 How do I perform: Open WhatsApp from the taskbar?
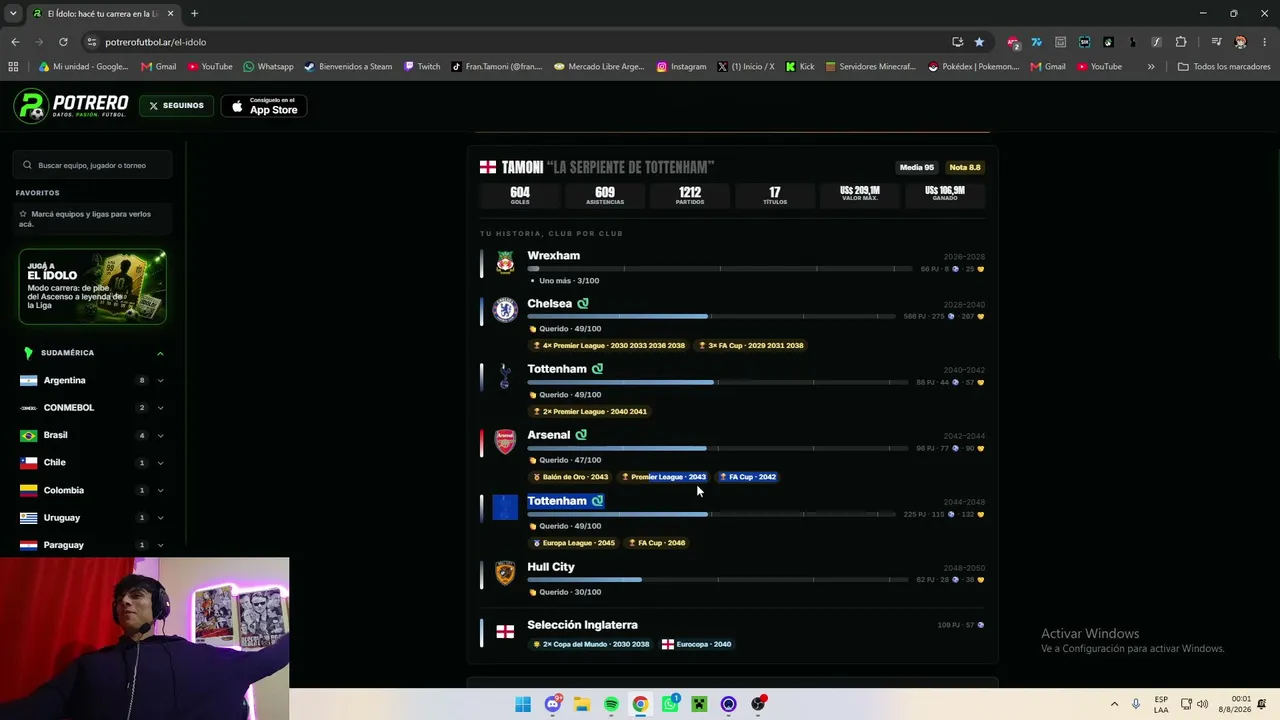670,704
